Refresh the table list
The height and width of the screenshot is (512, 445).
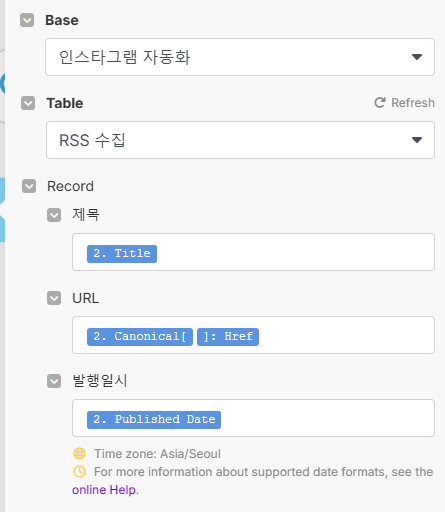click(x=404, y=103)
